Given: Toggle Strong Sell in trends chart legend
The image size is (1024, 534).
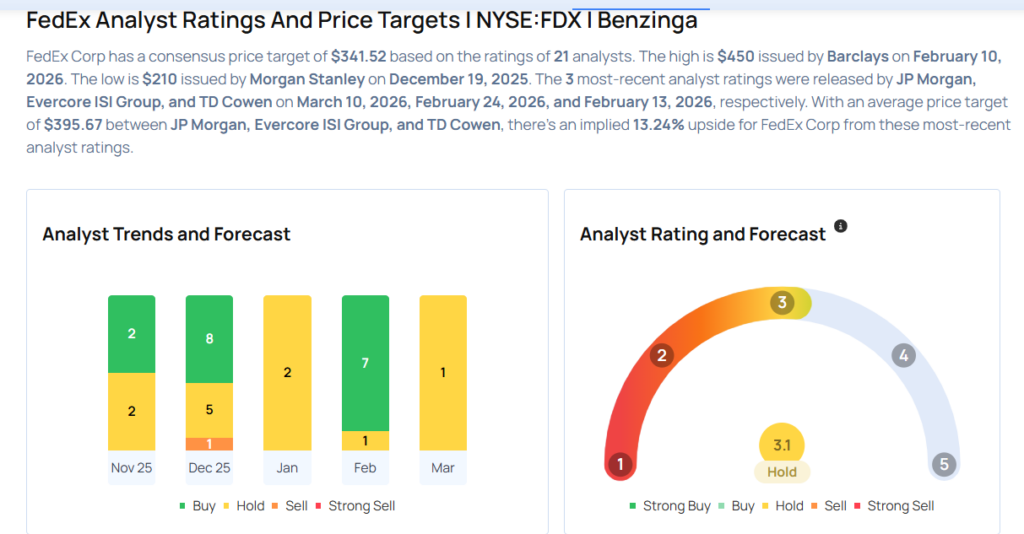Looking at the screenshot, I should (355, 506).
